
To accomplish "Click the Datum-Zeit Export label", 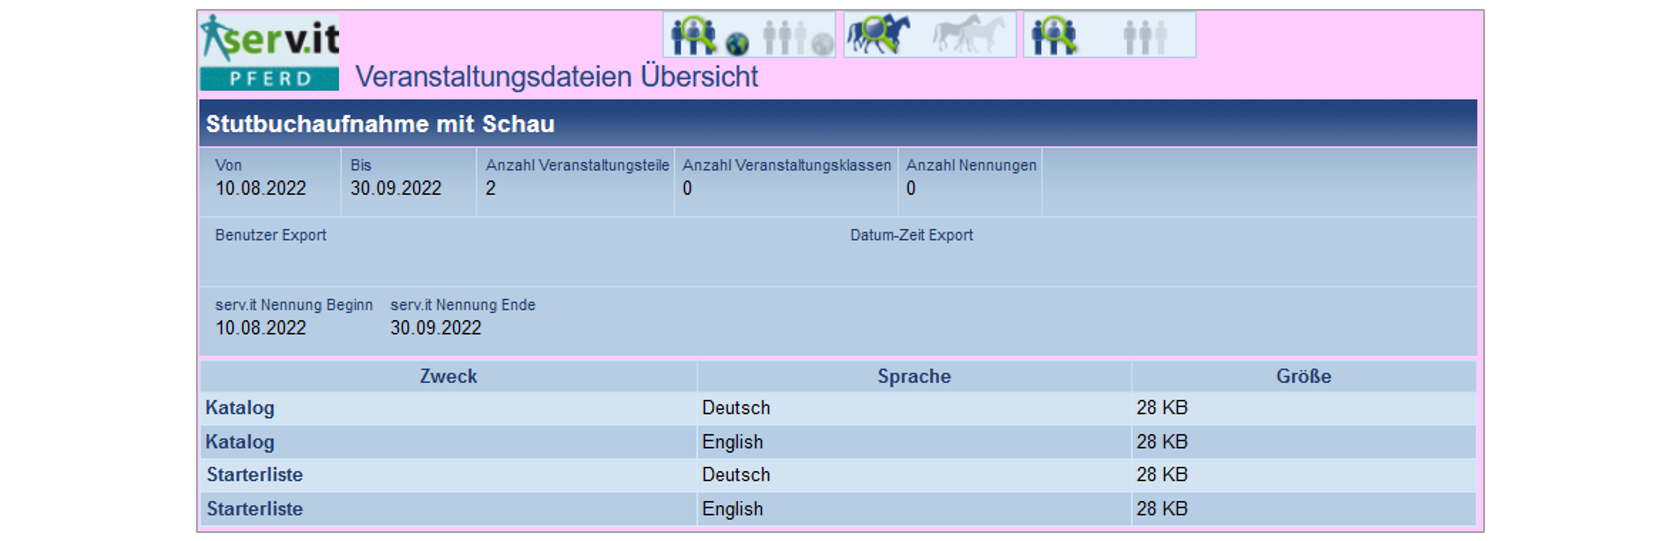I will tap(912, 235).
